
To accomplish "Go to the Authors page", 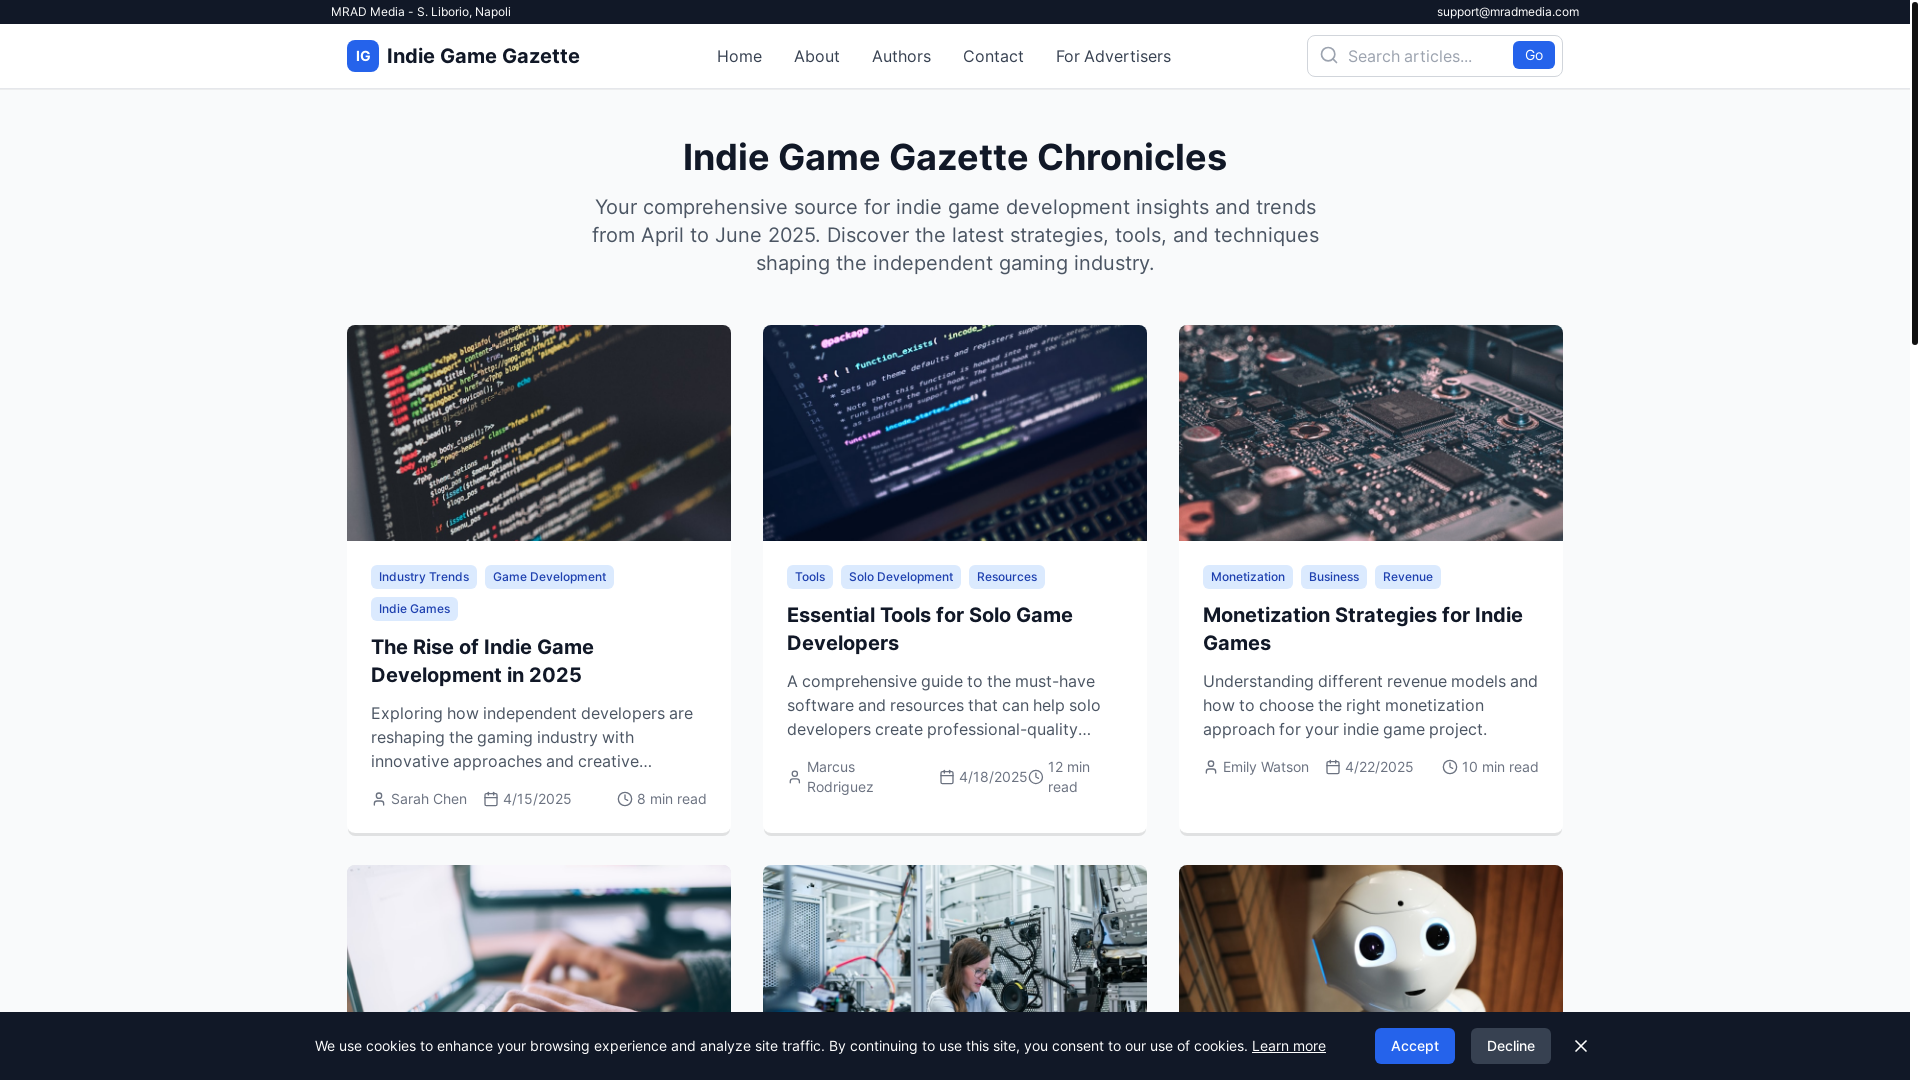I will tap(901, 56).
